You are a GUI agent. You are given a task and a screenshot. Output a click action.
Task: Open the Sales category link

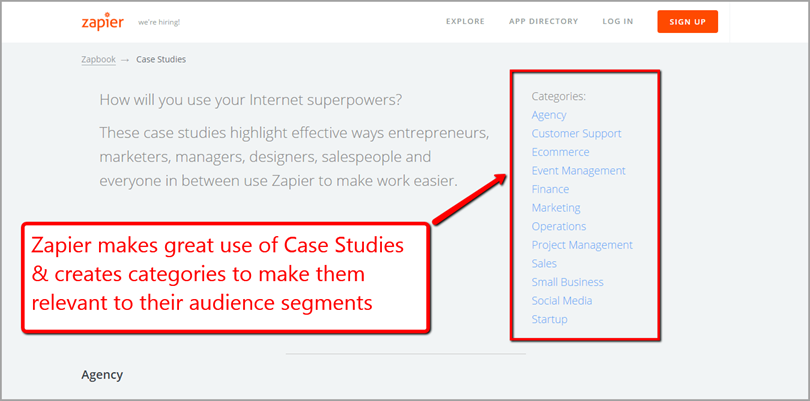[x=544, y=264]
